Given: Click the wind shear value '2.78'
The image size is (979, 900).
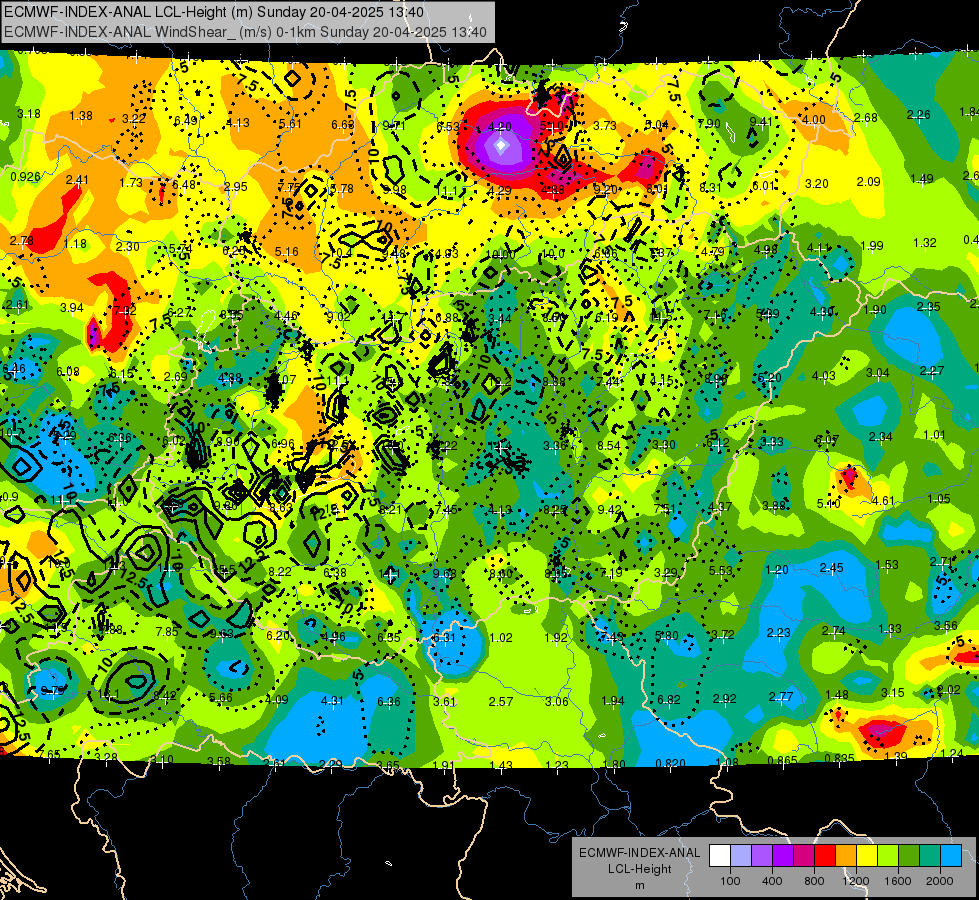Looking at the screenshot, I should click(22, 240).
